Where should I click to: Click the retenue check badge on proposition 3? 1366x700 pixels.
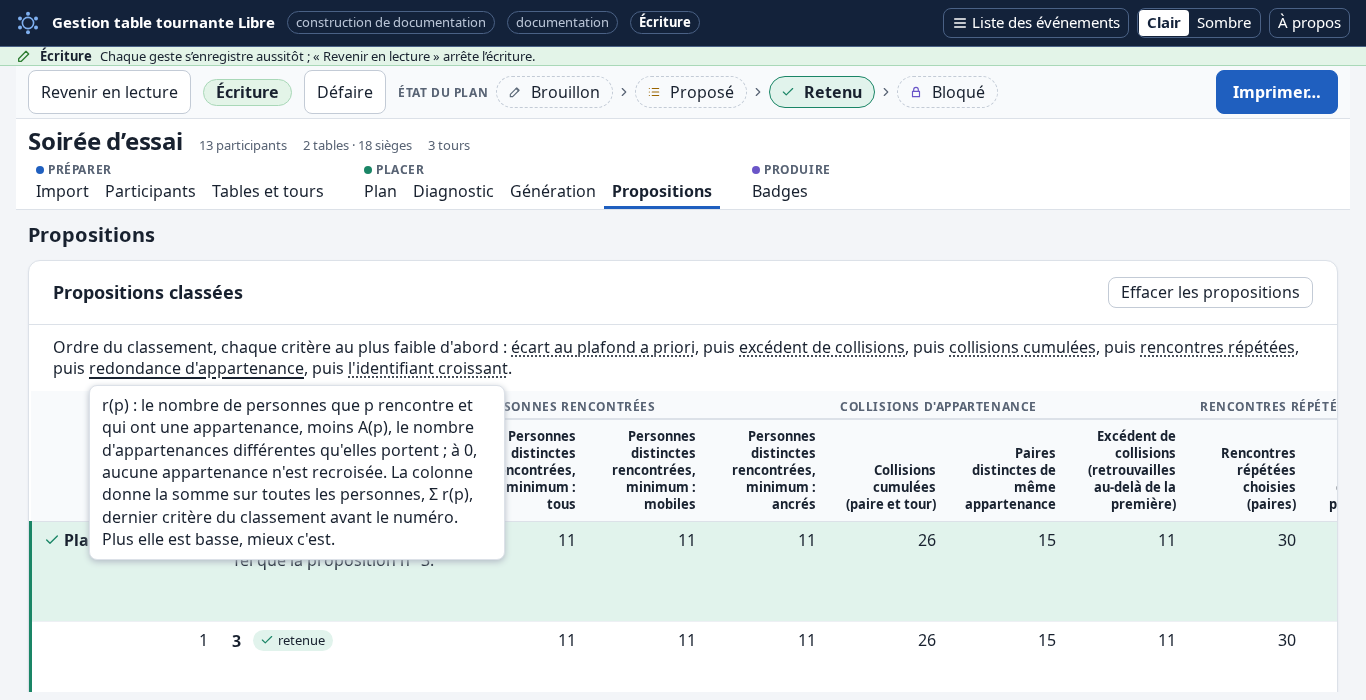[293, 640]
